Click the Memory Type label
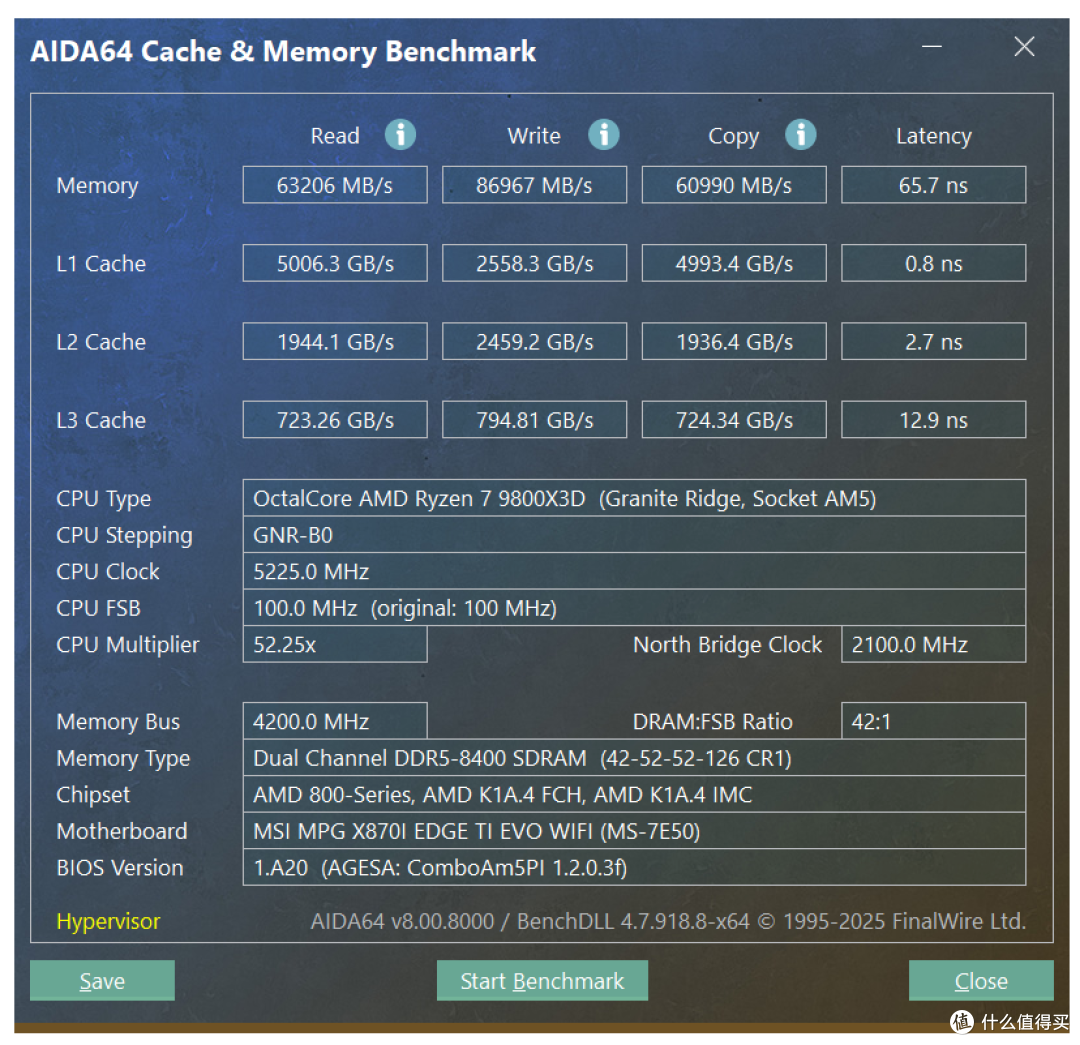Image resolution: width=1080 pixels, height=1045 pixels. pos(123,758)
